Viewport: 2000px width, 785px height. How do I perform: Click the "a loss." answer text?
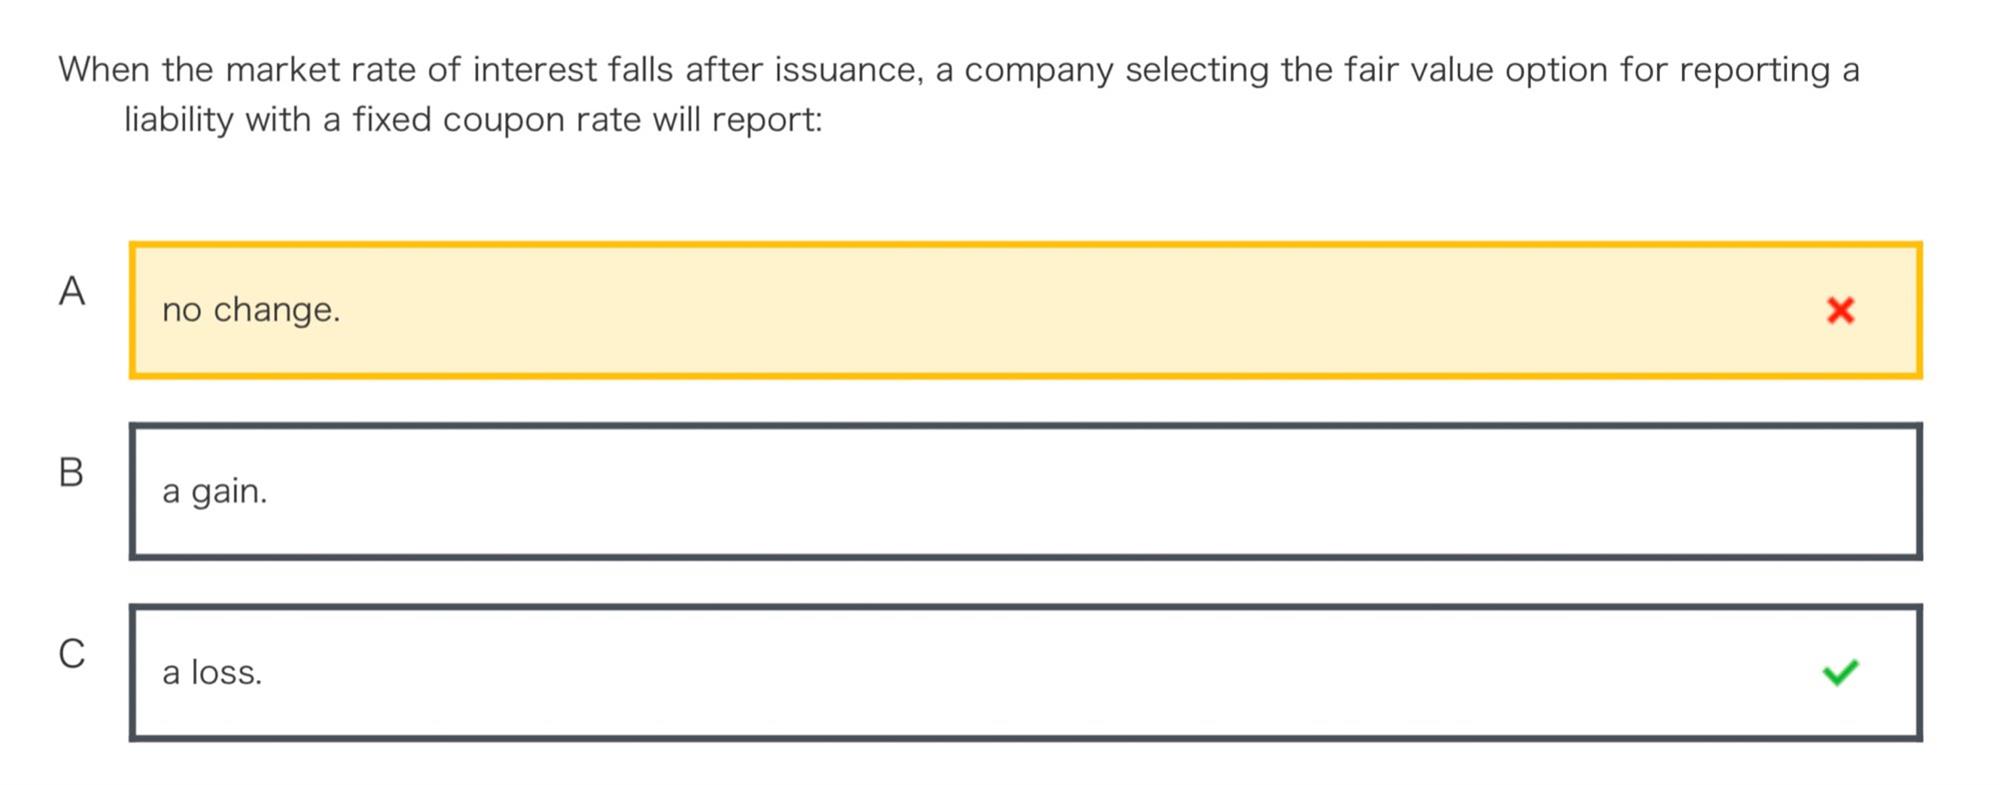click(212, 672)
